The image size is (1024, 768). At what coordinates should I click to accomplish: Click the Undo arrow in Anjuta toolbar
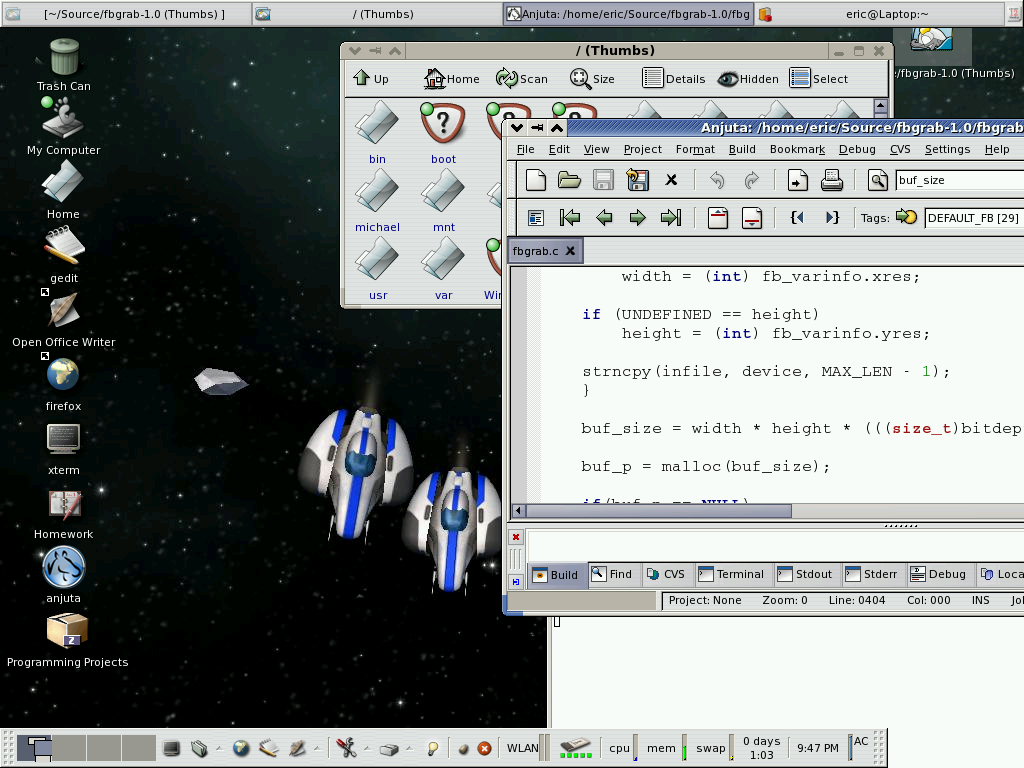coord(718,180)
